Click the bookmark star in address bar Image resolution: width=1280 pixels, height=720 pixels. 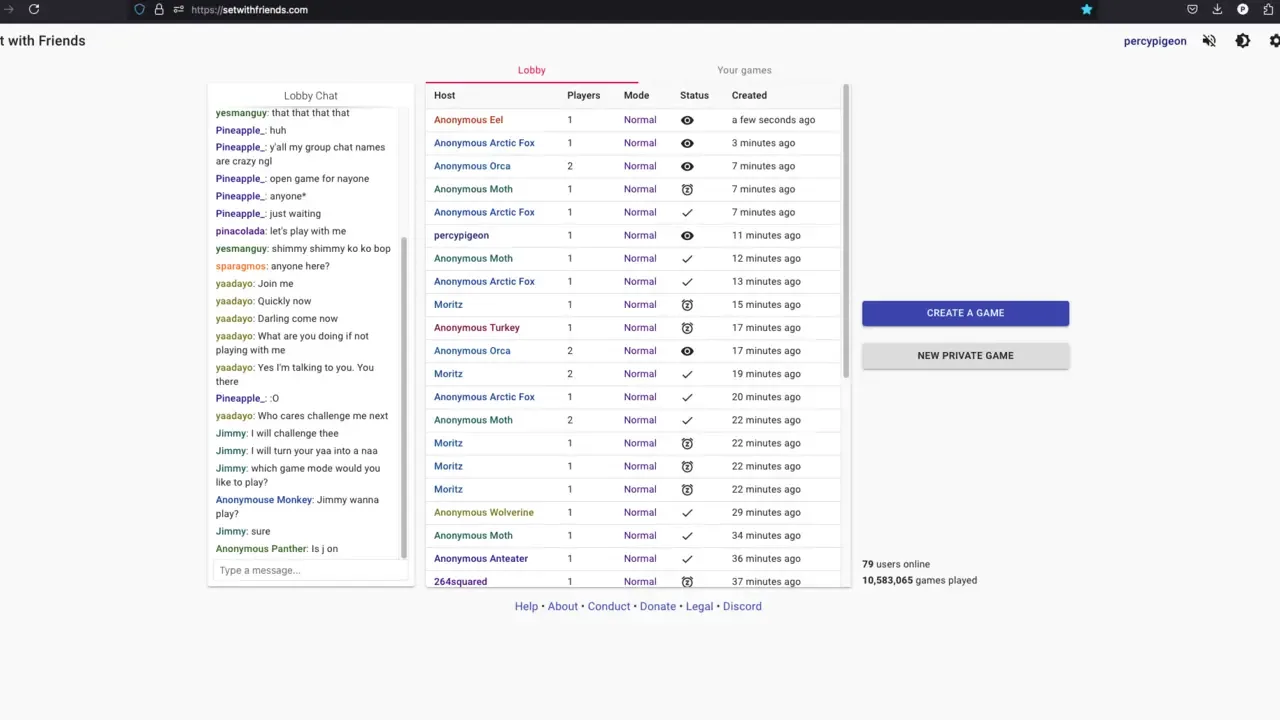click(1086, 9)
